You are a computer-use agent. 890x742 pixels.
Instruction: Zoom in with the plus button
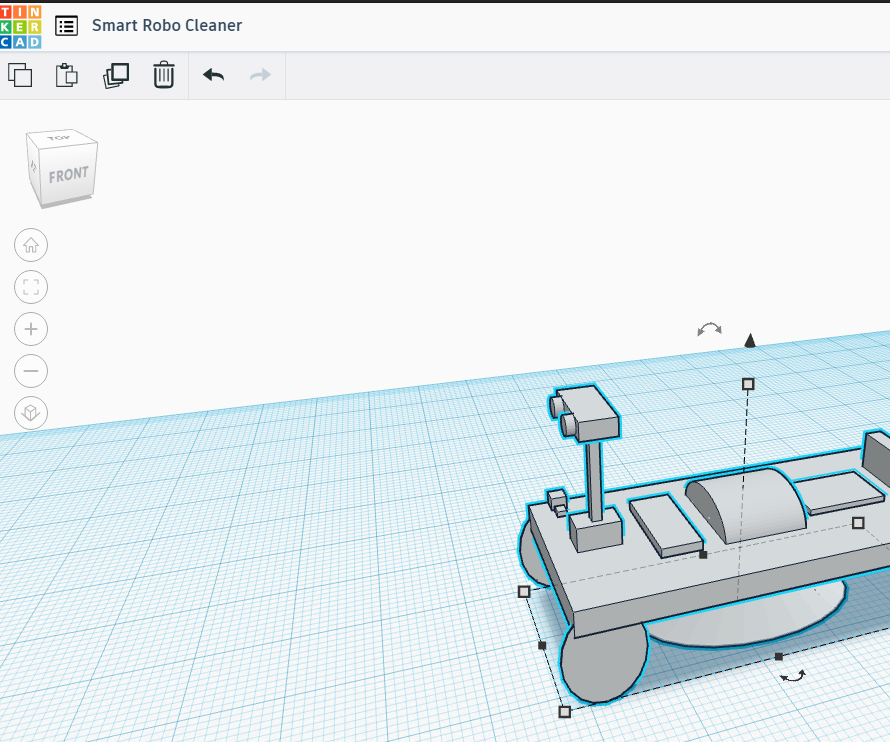click(31, 329)
